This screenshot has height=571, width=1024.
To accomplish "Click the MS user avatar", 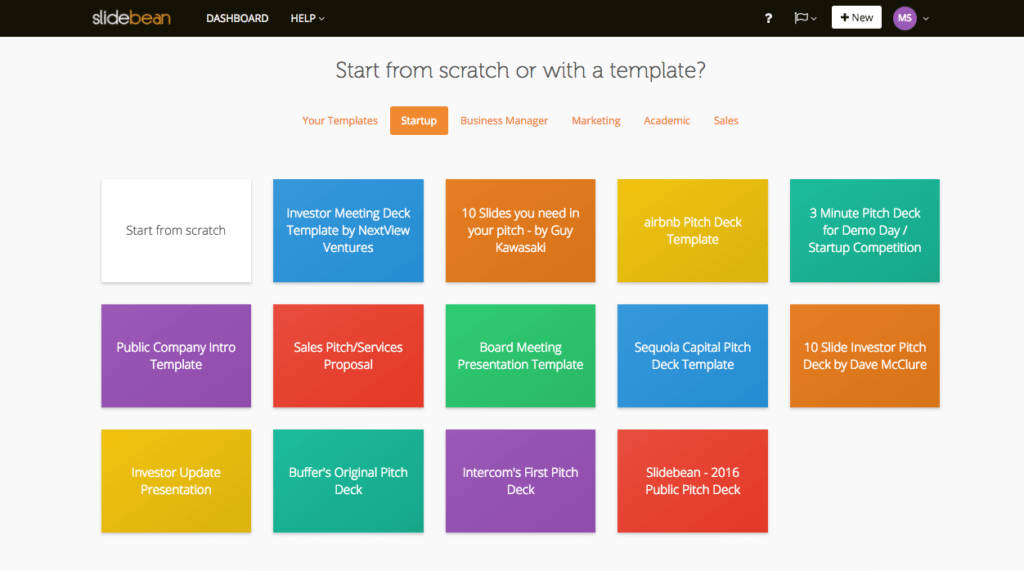I will tap(904, 18).
